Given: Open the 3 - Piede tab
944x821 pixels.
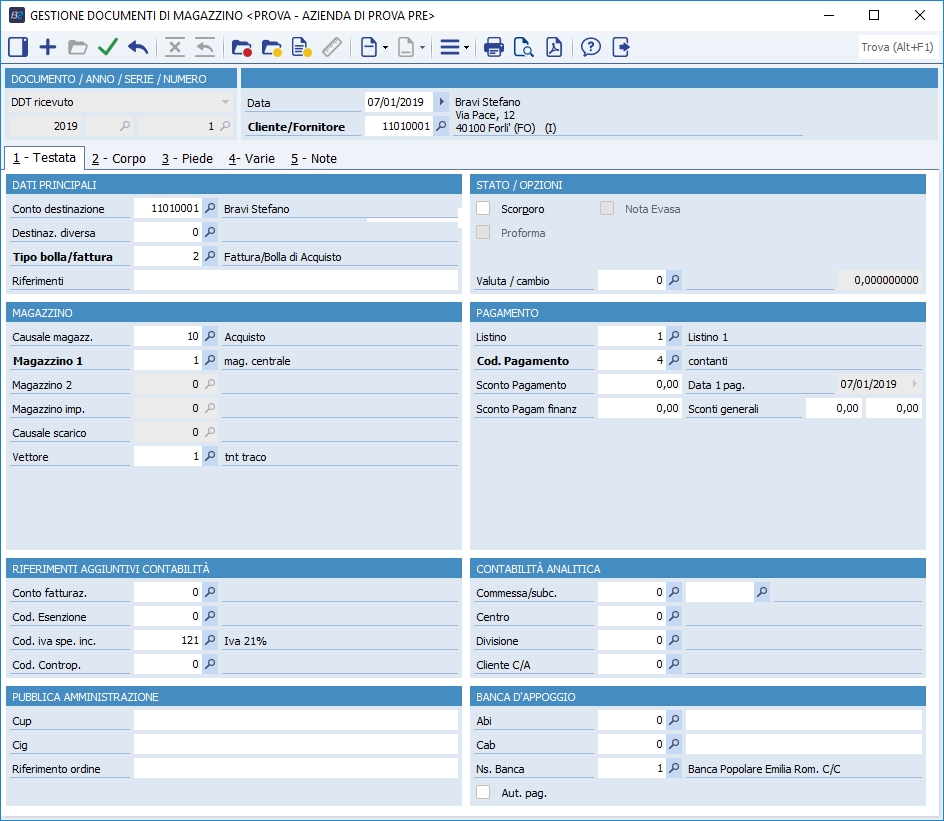Looking at the screenshot, I should (x=187, y=159).
